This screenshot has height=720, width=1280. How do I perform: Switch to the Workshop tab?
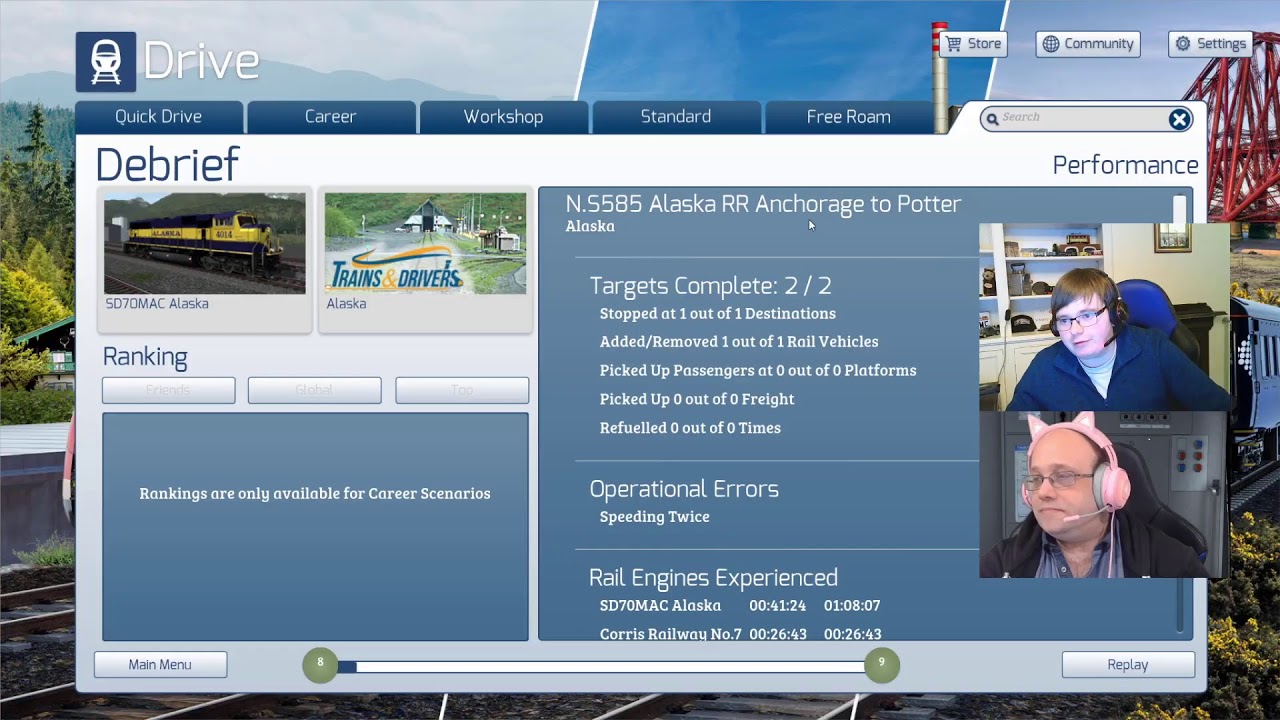pyautogui.click(x=503, y=117)
